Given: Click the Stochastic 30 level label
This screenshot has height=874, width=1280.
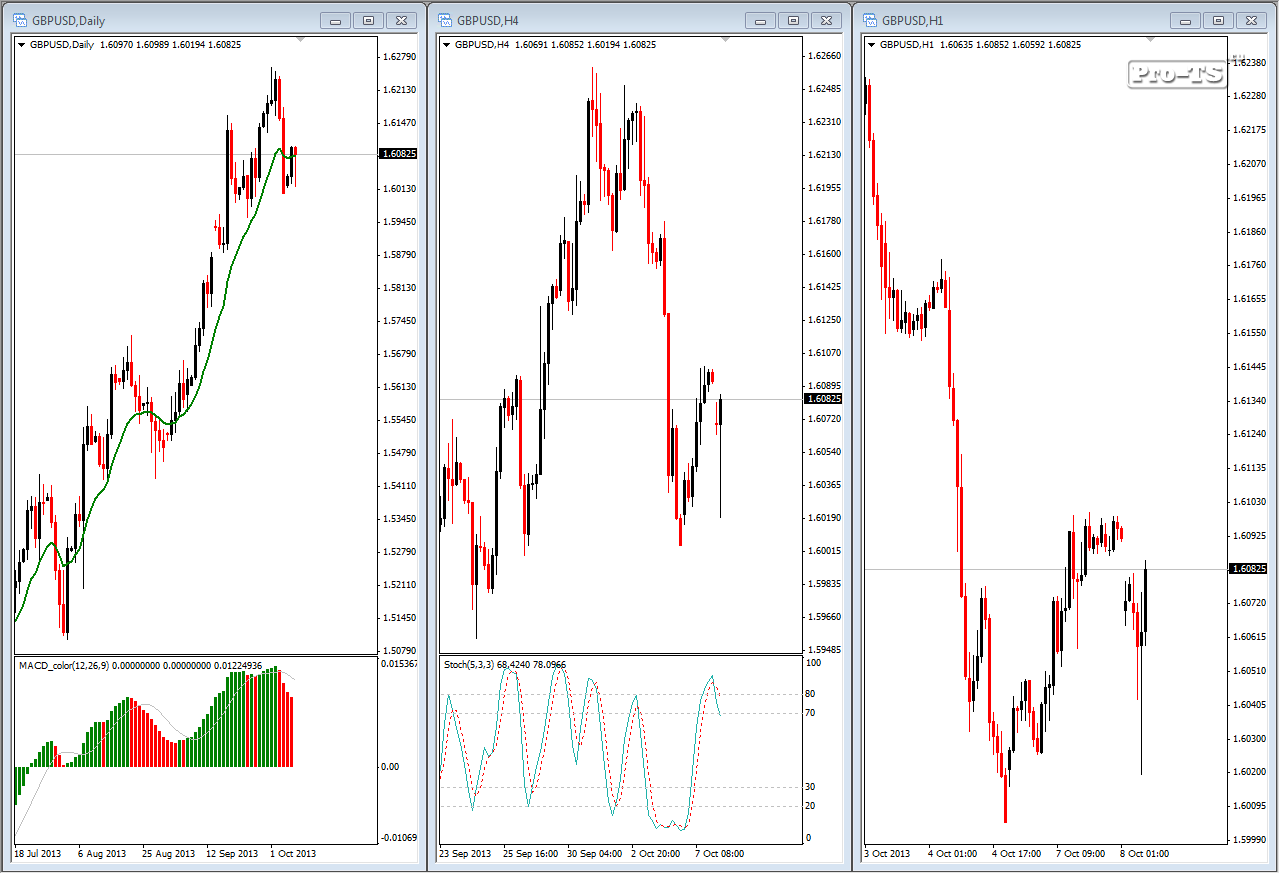Looking at the screenshot, I should tap(810, 787).
